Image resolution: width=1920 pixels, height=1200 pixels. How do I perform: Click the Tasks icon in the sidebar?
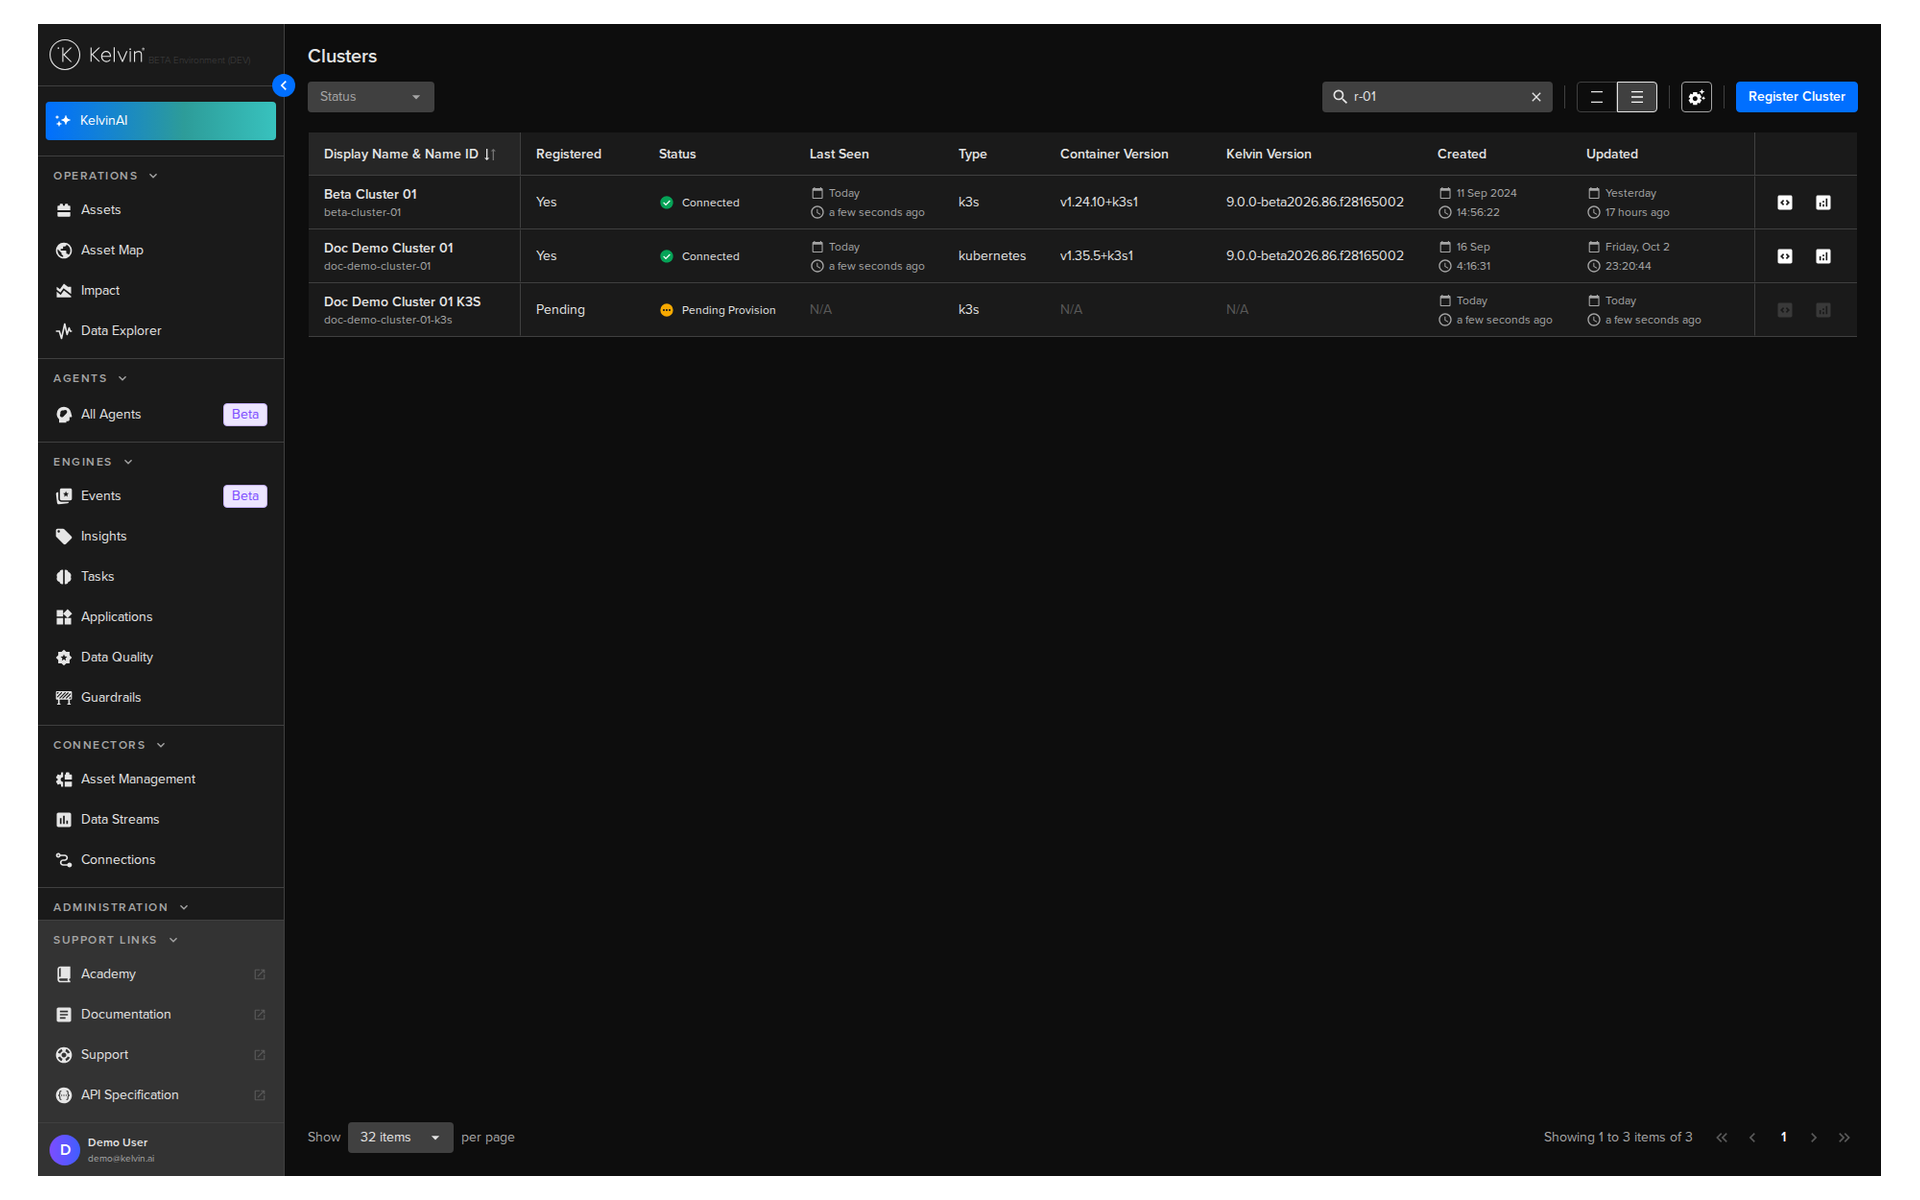coord(64,577)
